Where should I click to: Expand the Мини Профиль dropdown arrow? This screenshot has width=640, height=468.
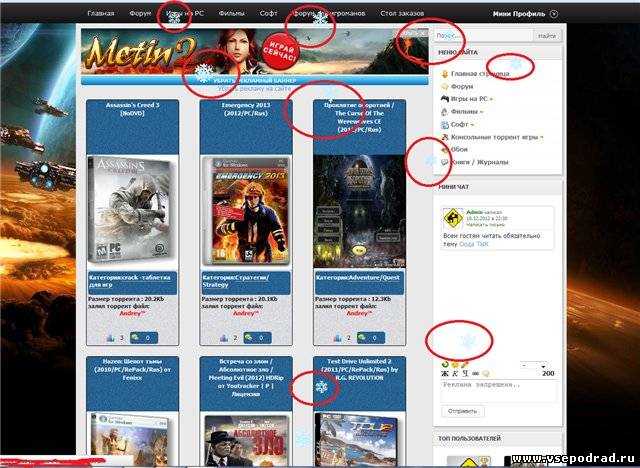(553, 14)
